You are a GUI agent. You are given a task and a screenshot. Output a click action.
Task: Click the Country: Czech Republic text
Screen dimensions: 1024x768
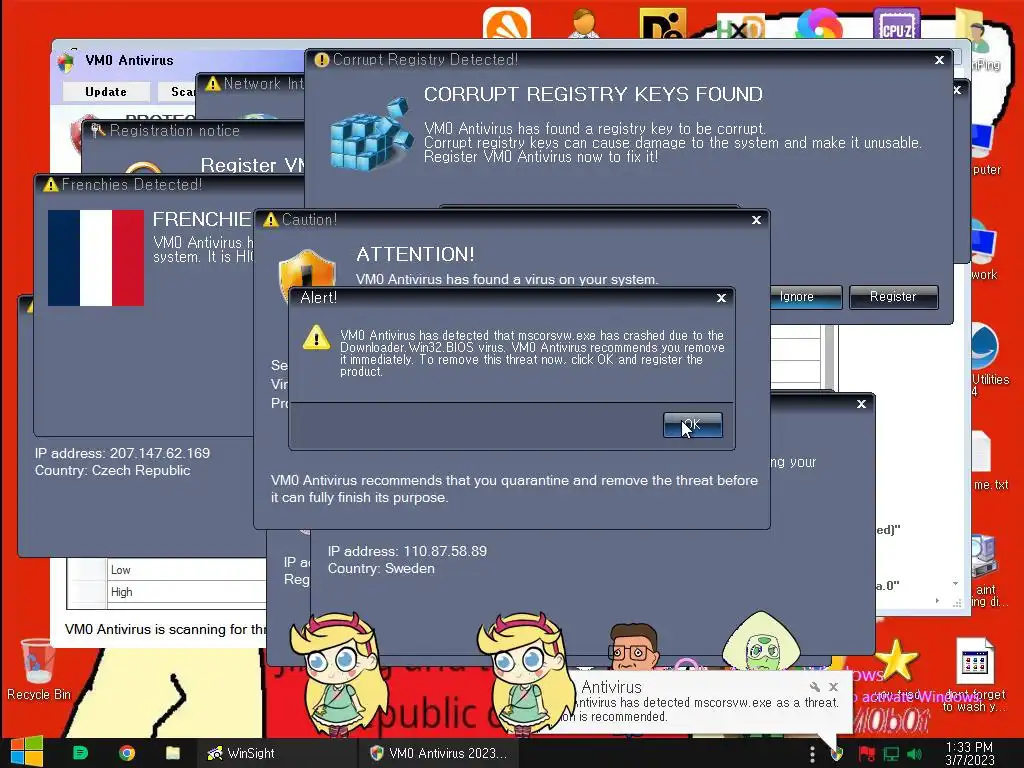(x=112, y=470)
